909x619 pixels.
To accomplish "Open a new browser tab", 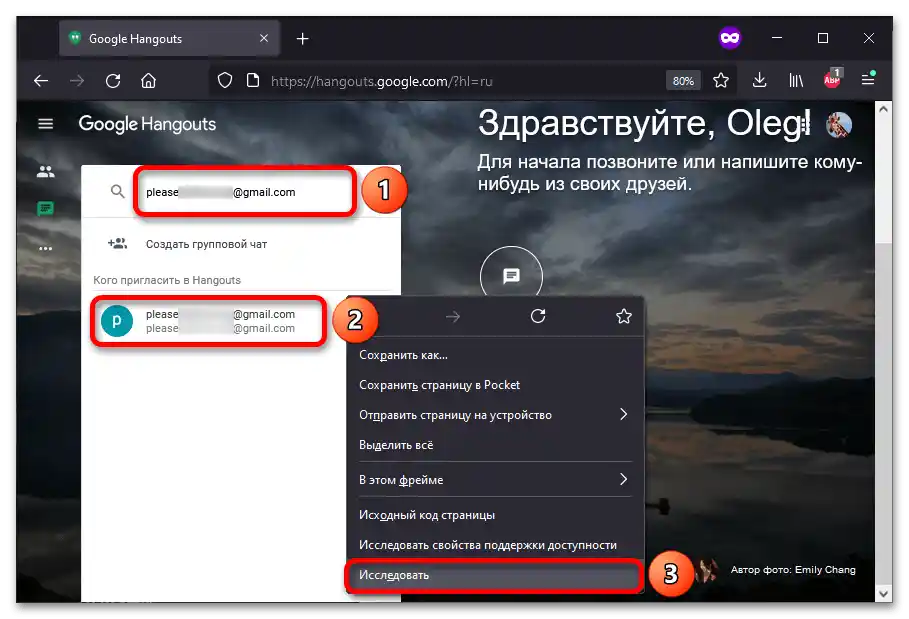I will (x=302, y=38).
